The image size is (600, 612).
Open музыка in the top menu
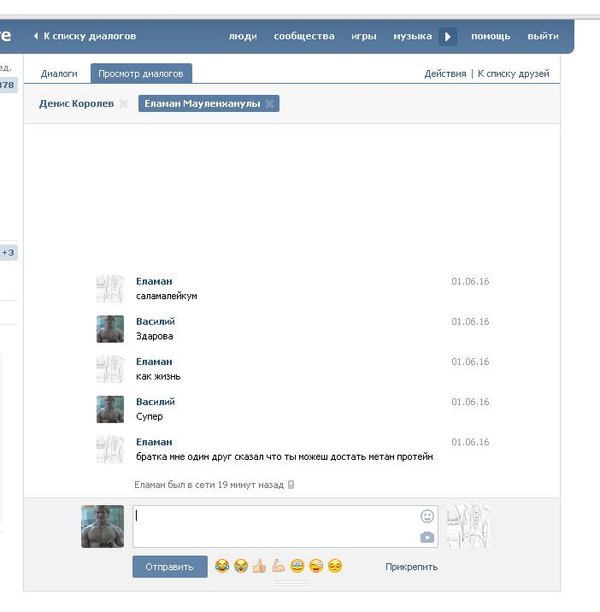coord(412,36)
